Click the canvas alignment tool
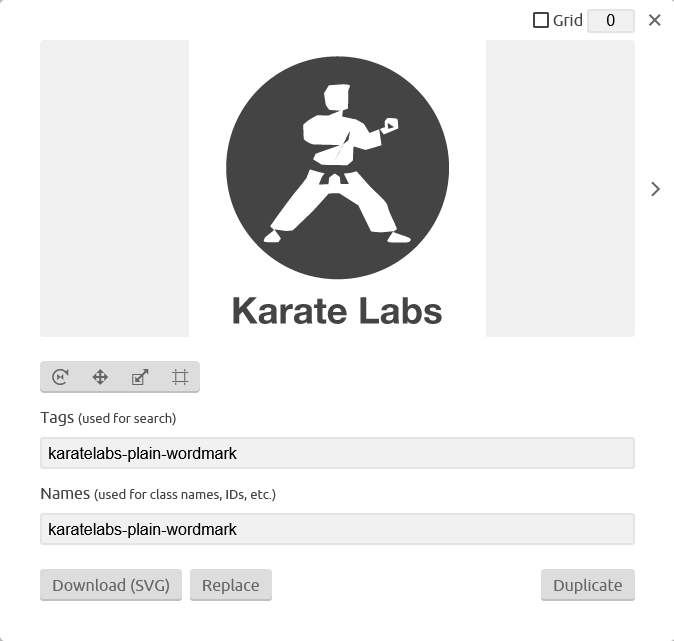The height and width of the screenshot is (641, 674). click(180, 377)
